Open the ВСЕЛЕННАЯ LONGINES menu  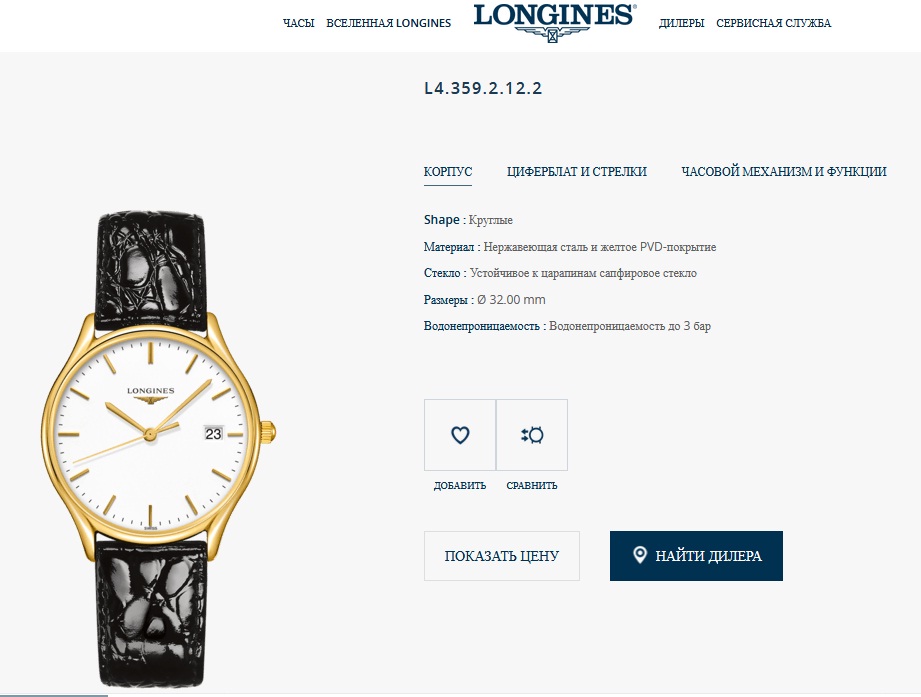(388, 23)
